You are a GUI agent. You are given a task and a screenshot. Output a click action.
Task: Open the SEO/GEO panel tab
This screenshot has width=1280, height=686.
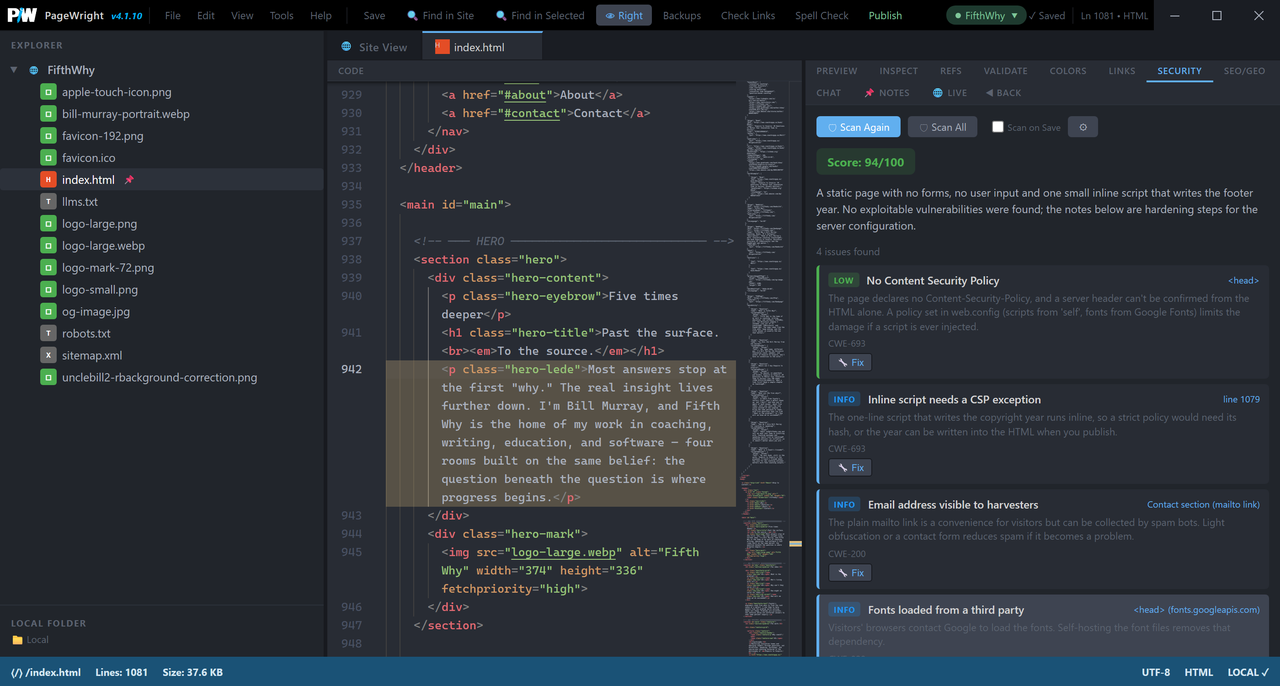pos(1245,71)
